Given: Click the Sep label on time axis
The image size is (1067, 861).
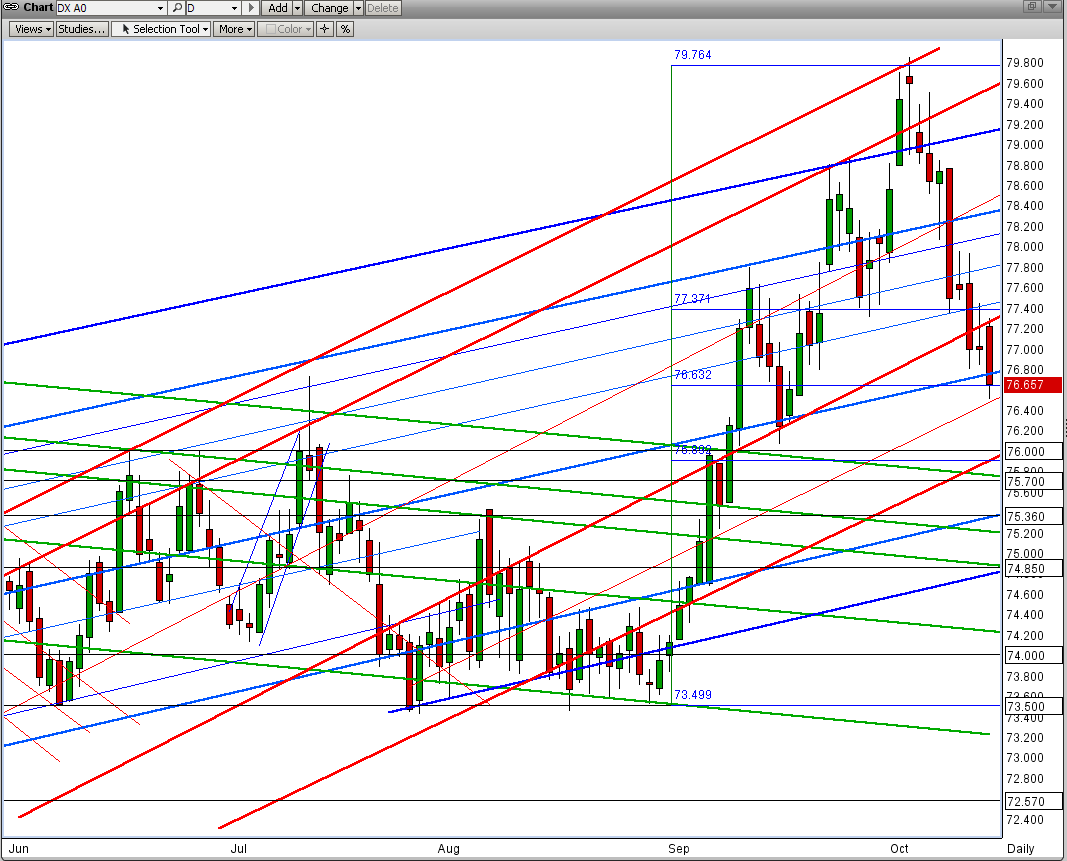Looking at the screenshot, I should coord(678,849).
